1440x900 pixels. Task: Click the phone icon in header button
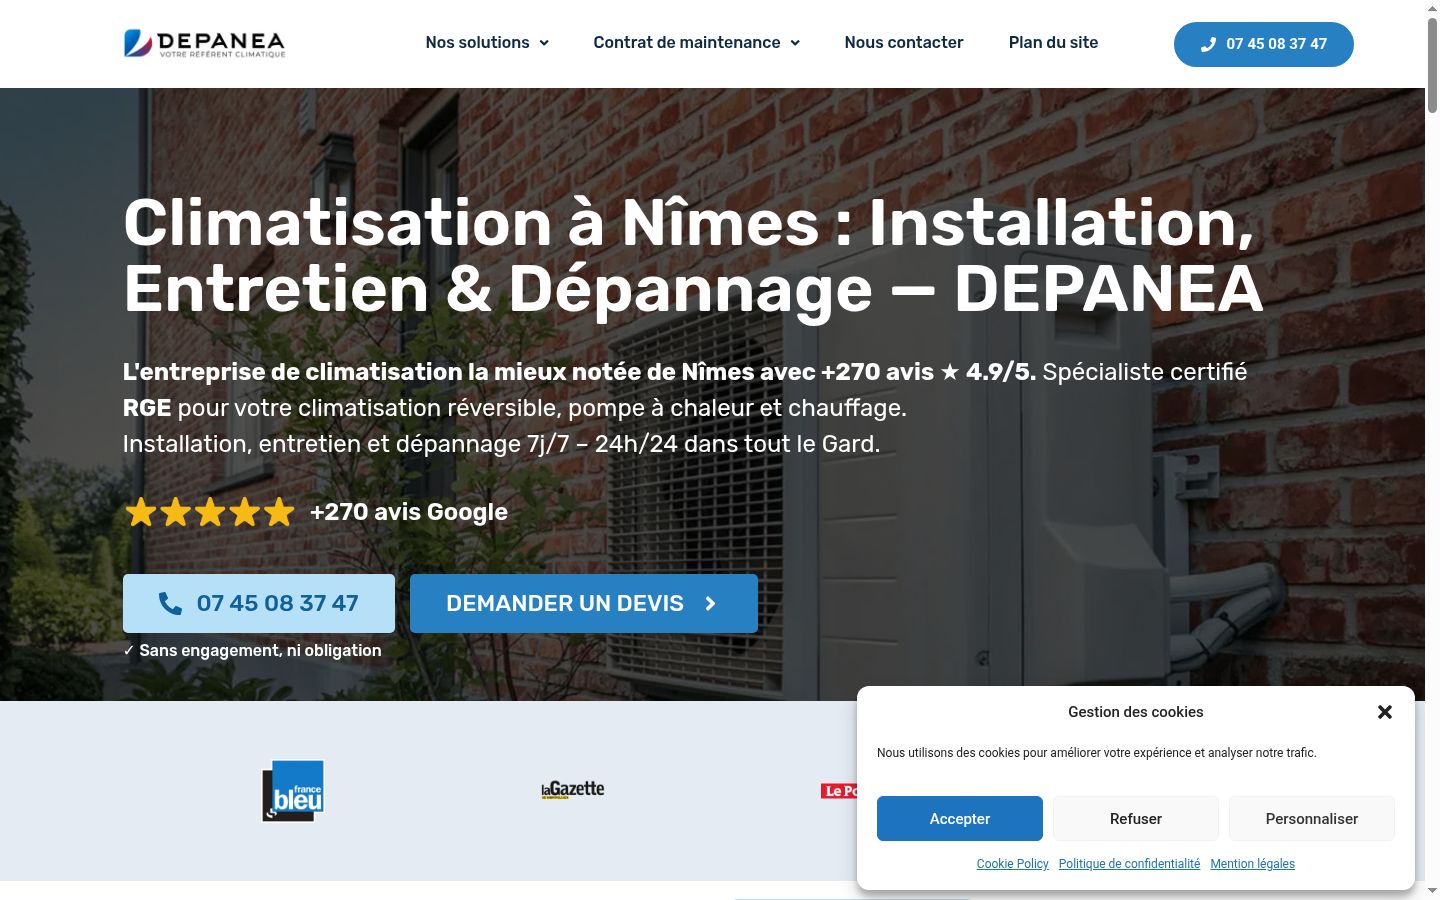coord(1208,44)
